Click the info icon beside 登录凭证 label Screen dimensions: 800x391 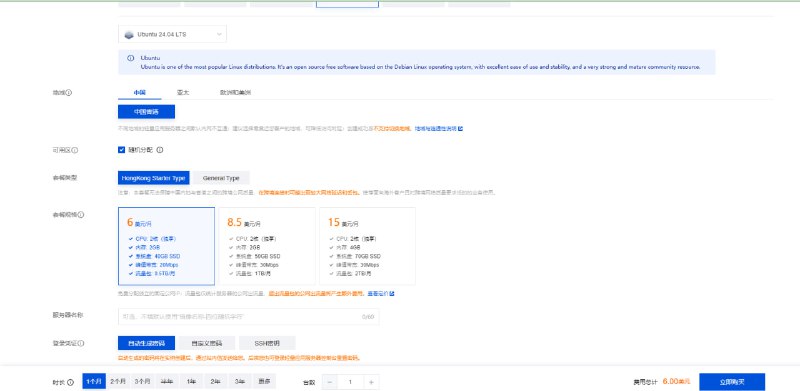(x=81, y=344)
